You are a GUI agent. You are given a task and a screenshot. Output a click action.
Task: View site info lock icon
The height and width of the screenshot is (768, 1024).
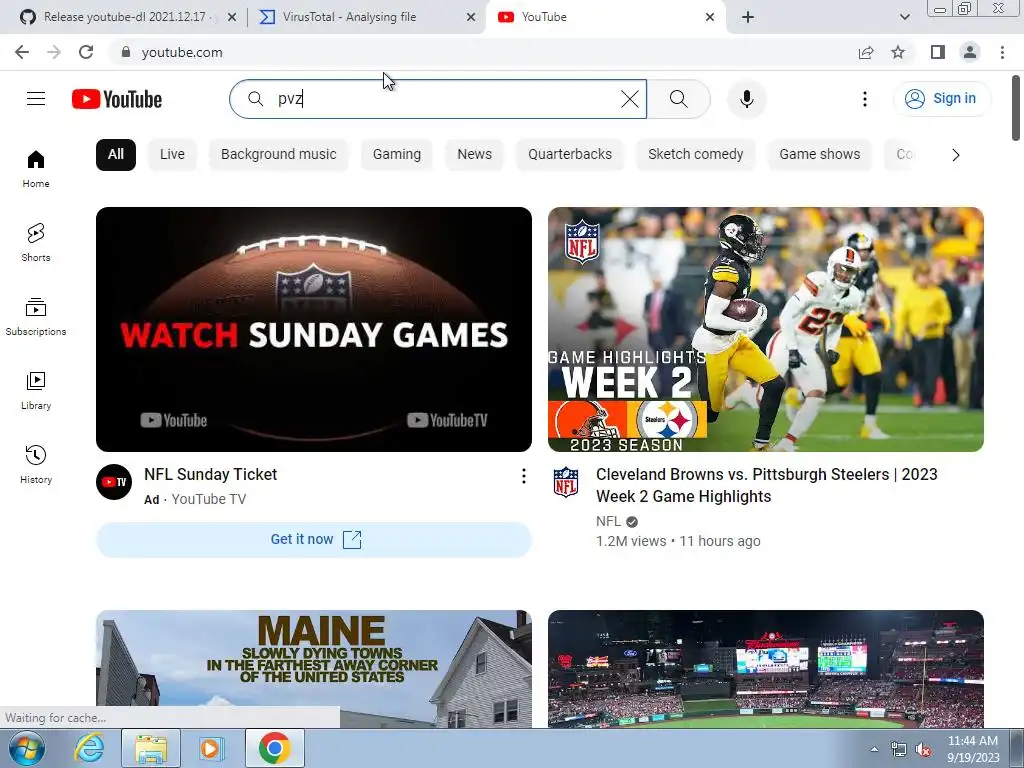(x=126, y=52)
